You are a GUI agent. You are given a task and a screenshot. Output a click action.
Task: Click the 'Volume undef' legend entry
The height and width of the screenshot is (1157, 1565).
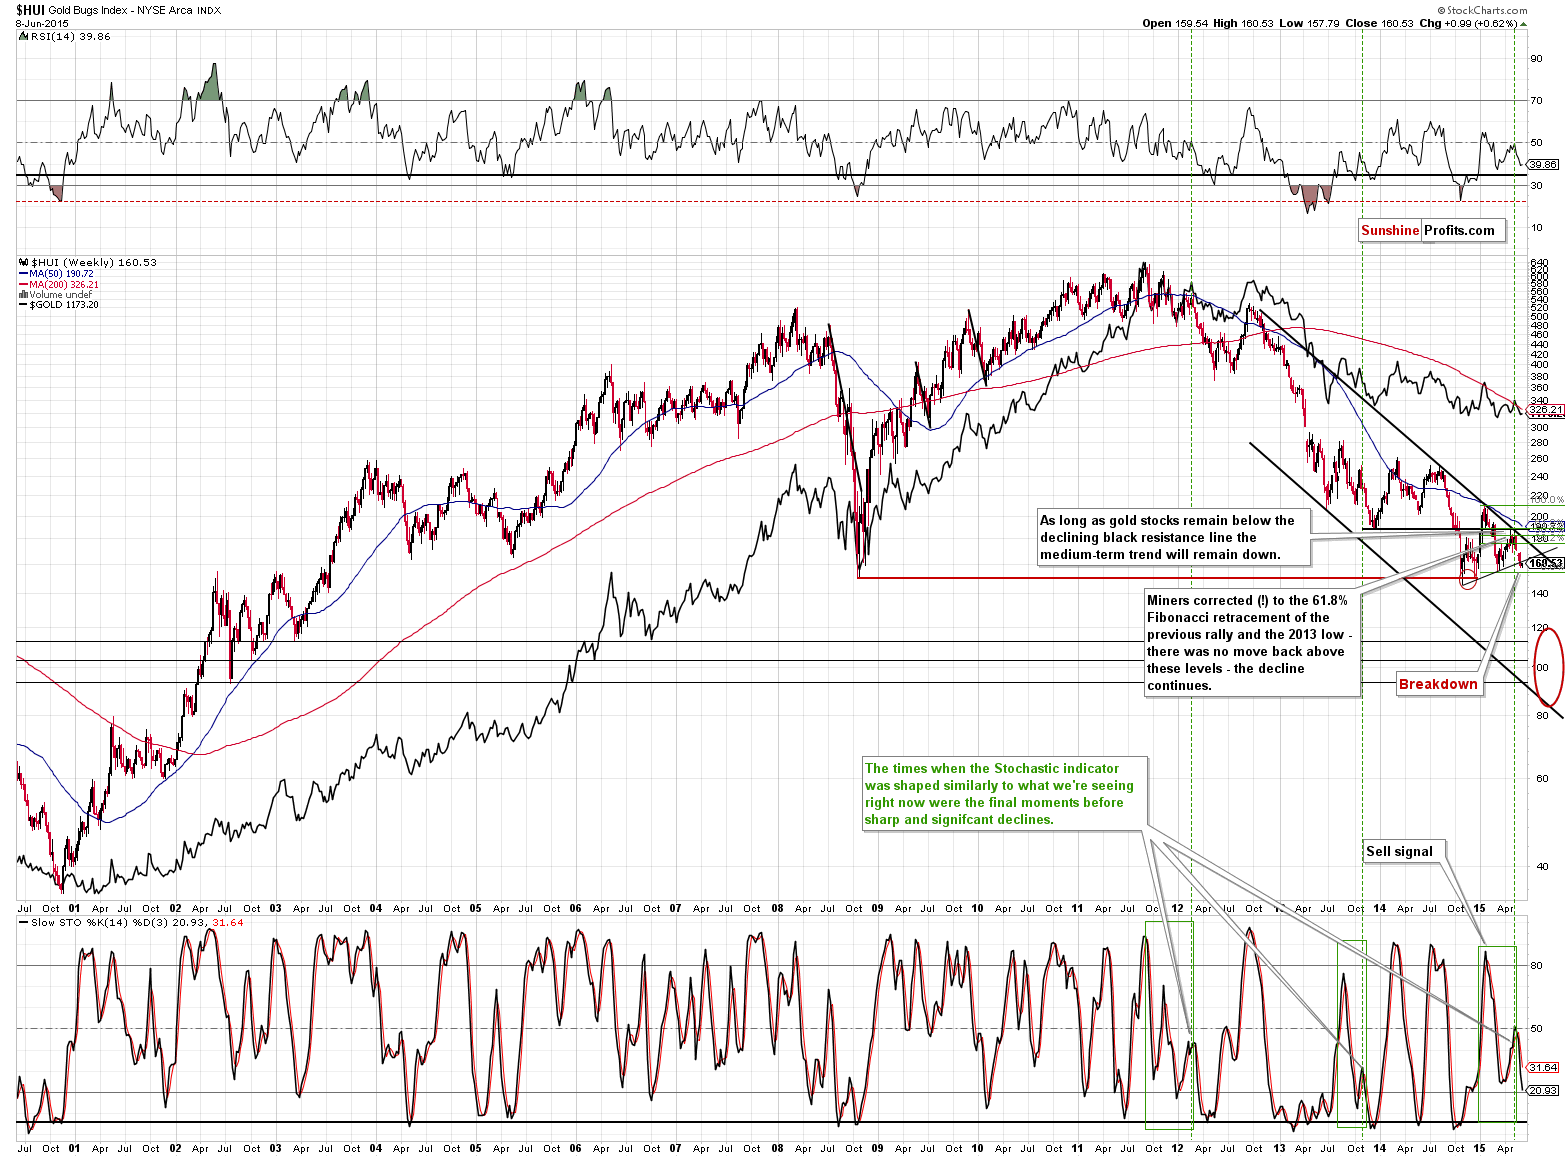coord(60,294)
